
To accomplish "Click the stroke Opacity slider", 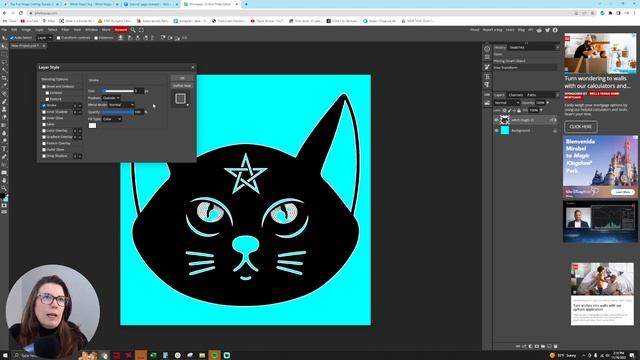I will (x=118, y=112).
